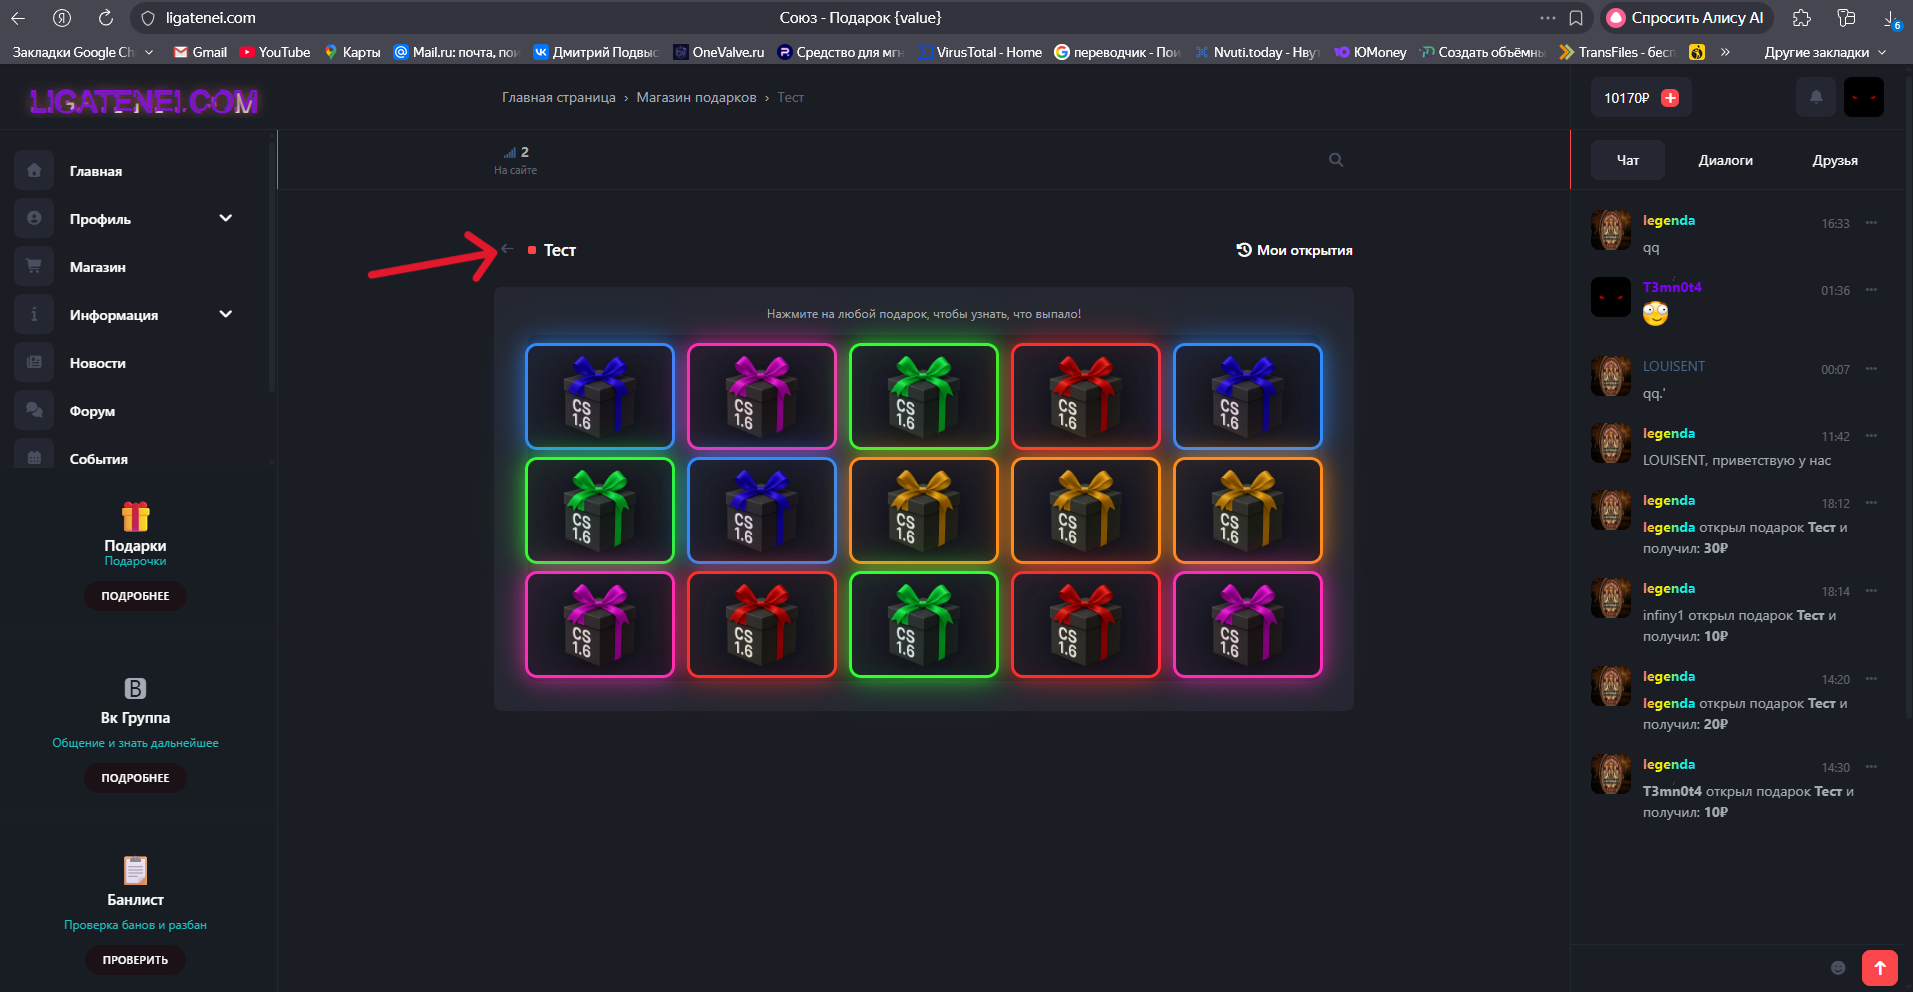Open the Gmail bookmark
The height and width of the screenshot is (992, 1913).
pyautogui.click(x=200, y=52)
